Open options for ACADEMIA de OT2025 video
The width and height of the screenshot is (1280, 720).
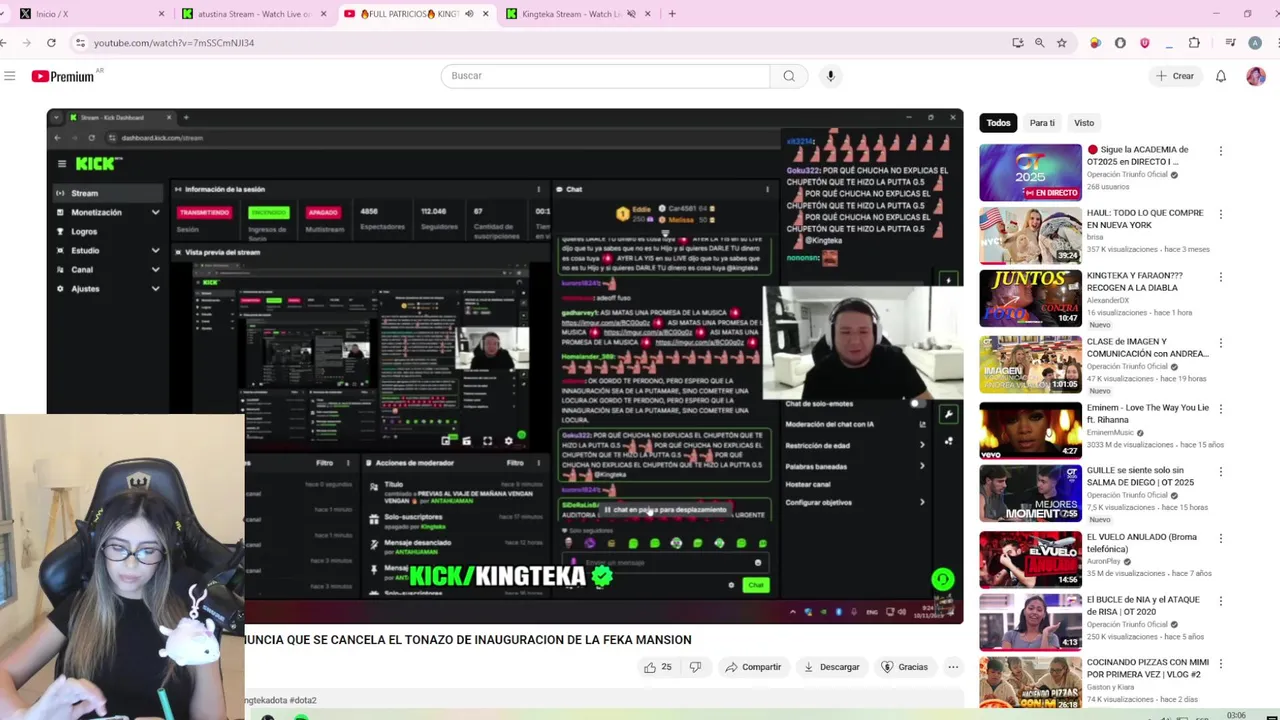tap(1220, 151)
